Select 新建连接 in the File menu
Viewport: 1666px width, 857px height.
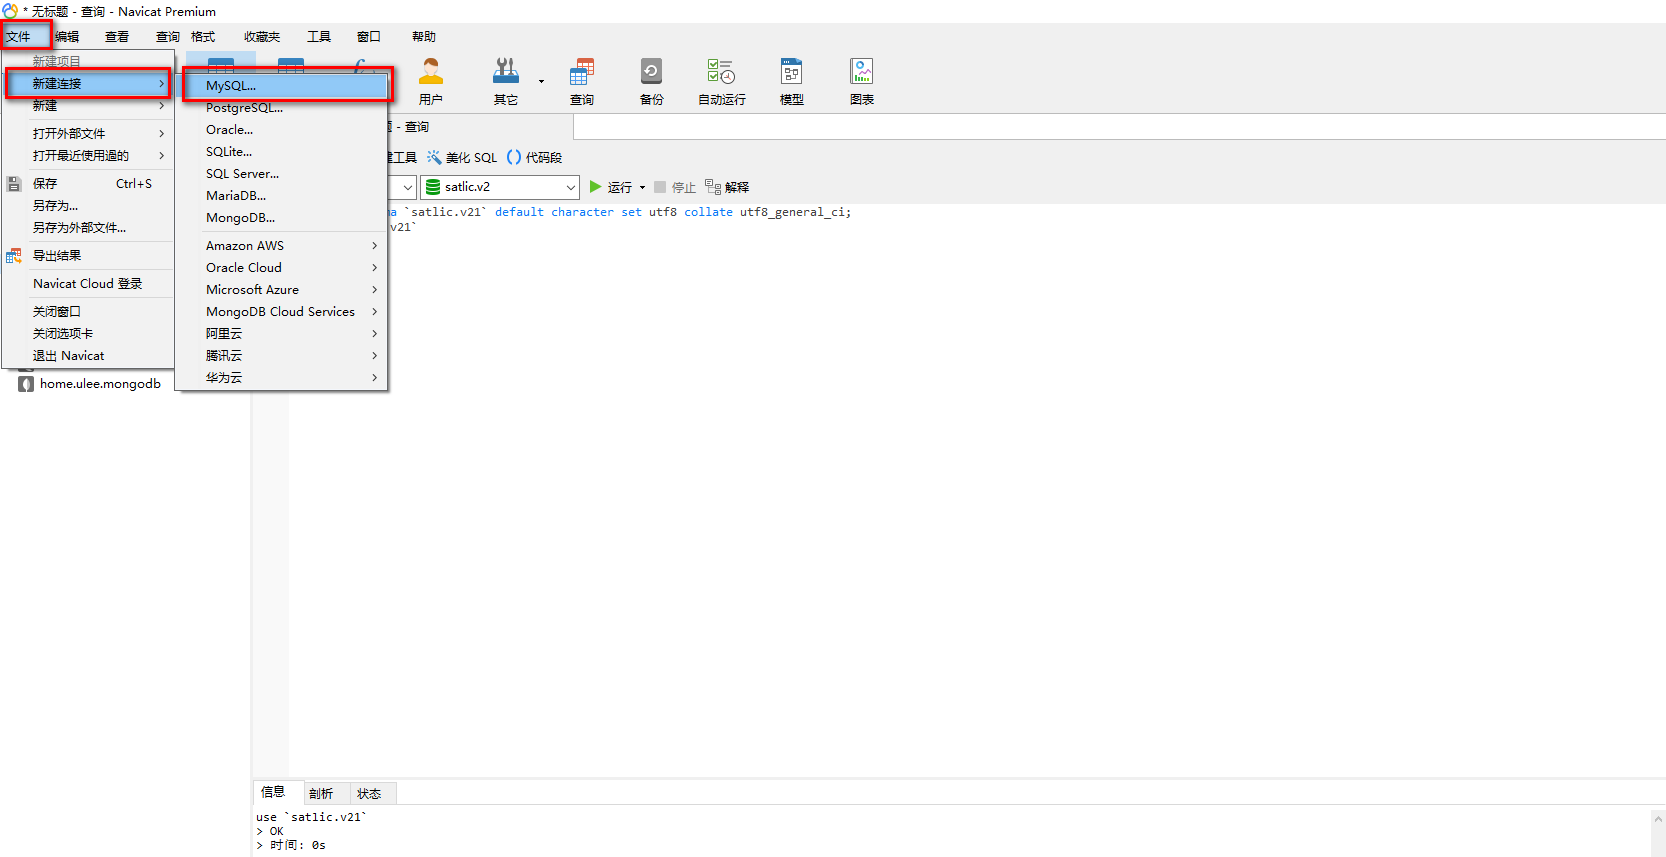click(88, 84)
